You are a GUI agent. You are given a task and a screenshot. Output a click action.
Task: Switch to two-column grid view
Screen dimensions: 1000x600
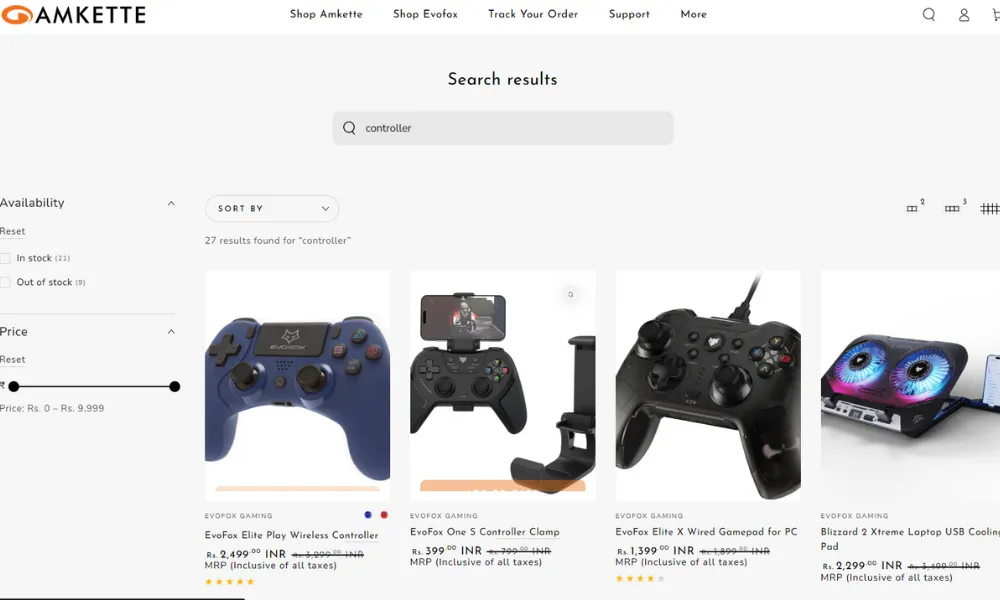(x=915, y=207)
